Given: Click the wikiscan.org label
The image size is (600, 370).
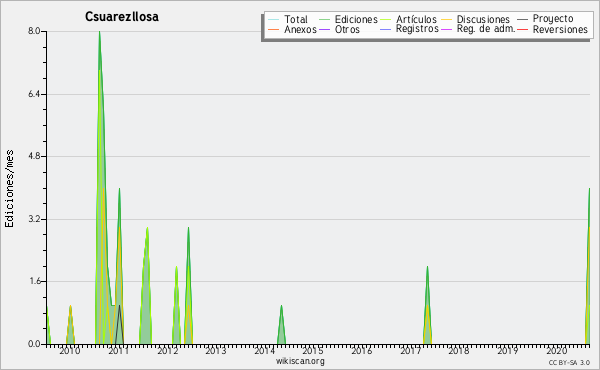Looking at the screenshot, I should click(300, 360).
